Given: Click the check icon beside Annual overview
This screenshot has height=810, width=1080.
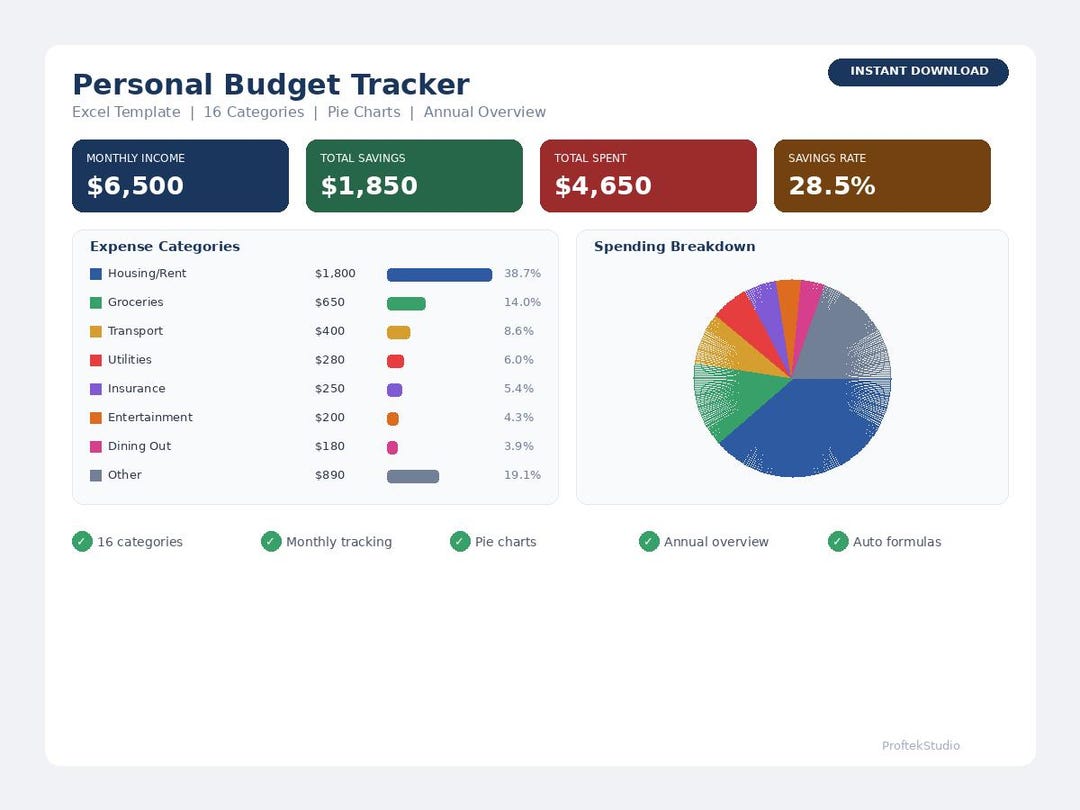Looking at the screenshot, I should 649,542.
